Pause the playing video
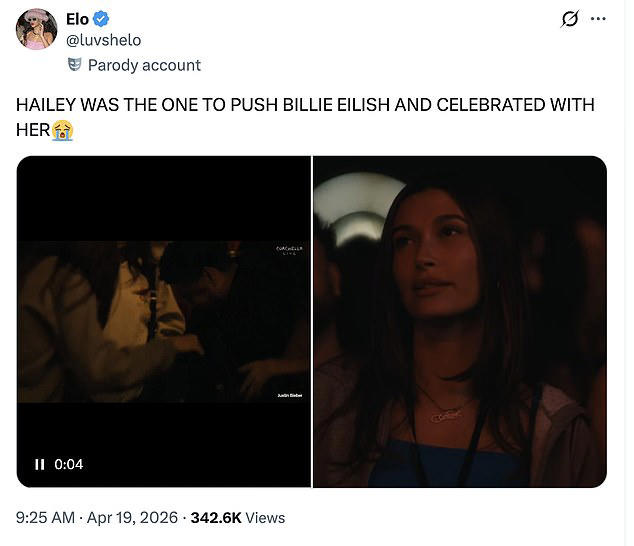 click(x=40, y=464)
